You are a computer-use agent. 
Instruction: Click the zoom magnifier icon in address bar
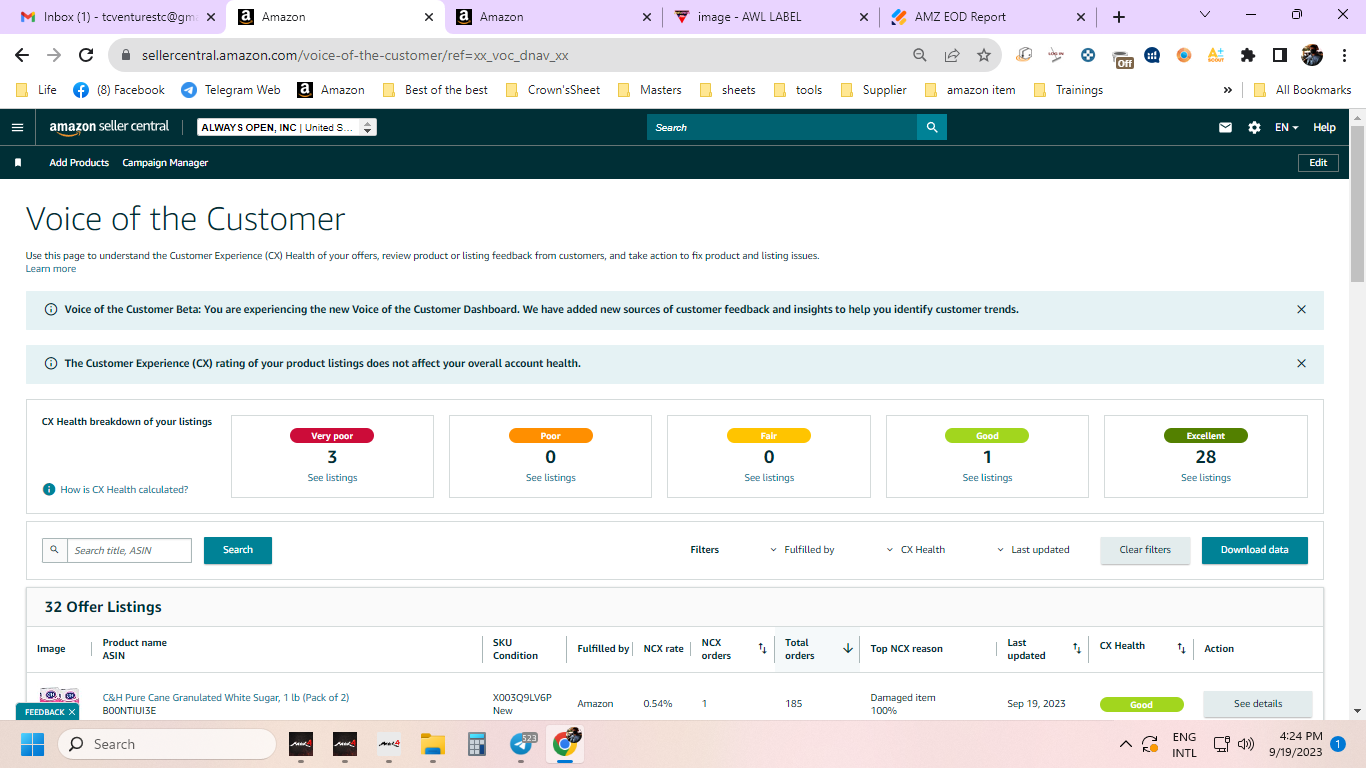pyautogui.click(x=920, y=55)
